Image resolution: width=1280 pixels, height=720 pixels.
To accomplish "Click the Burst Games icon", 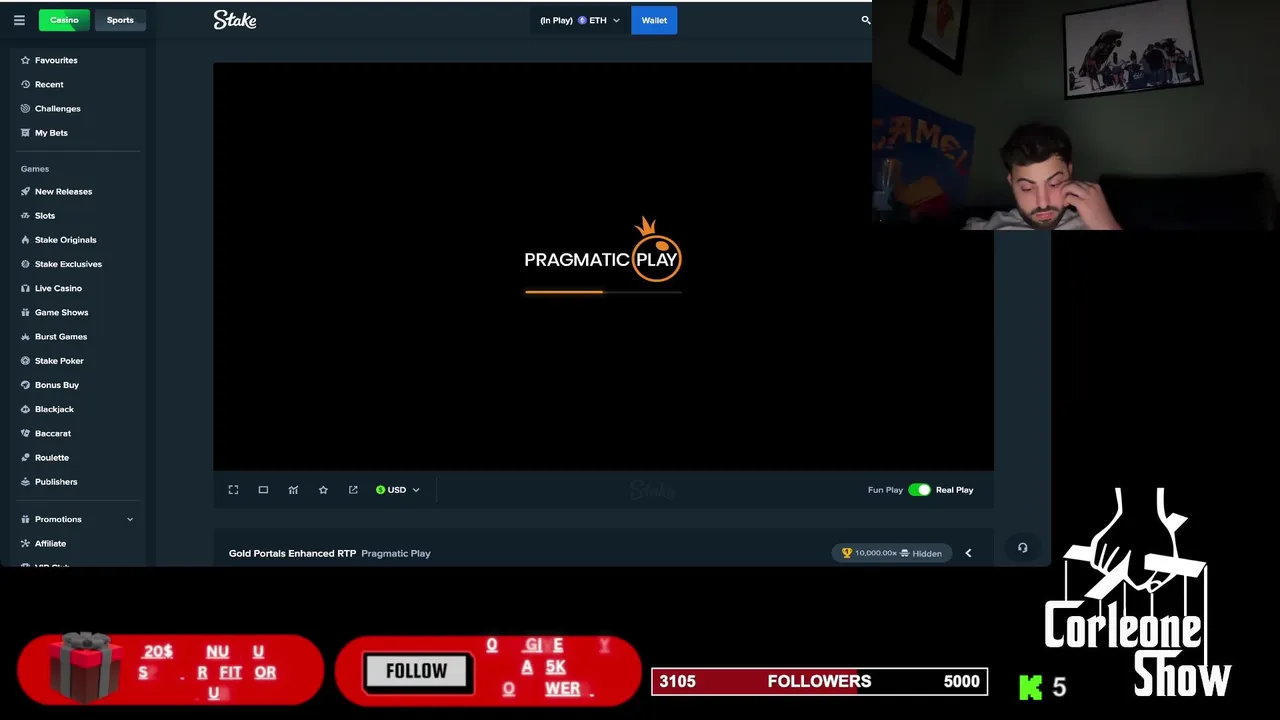I will 26,337.
